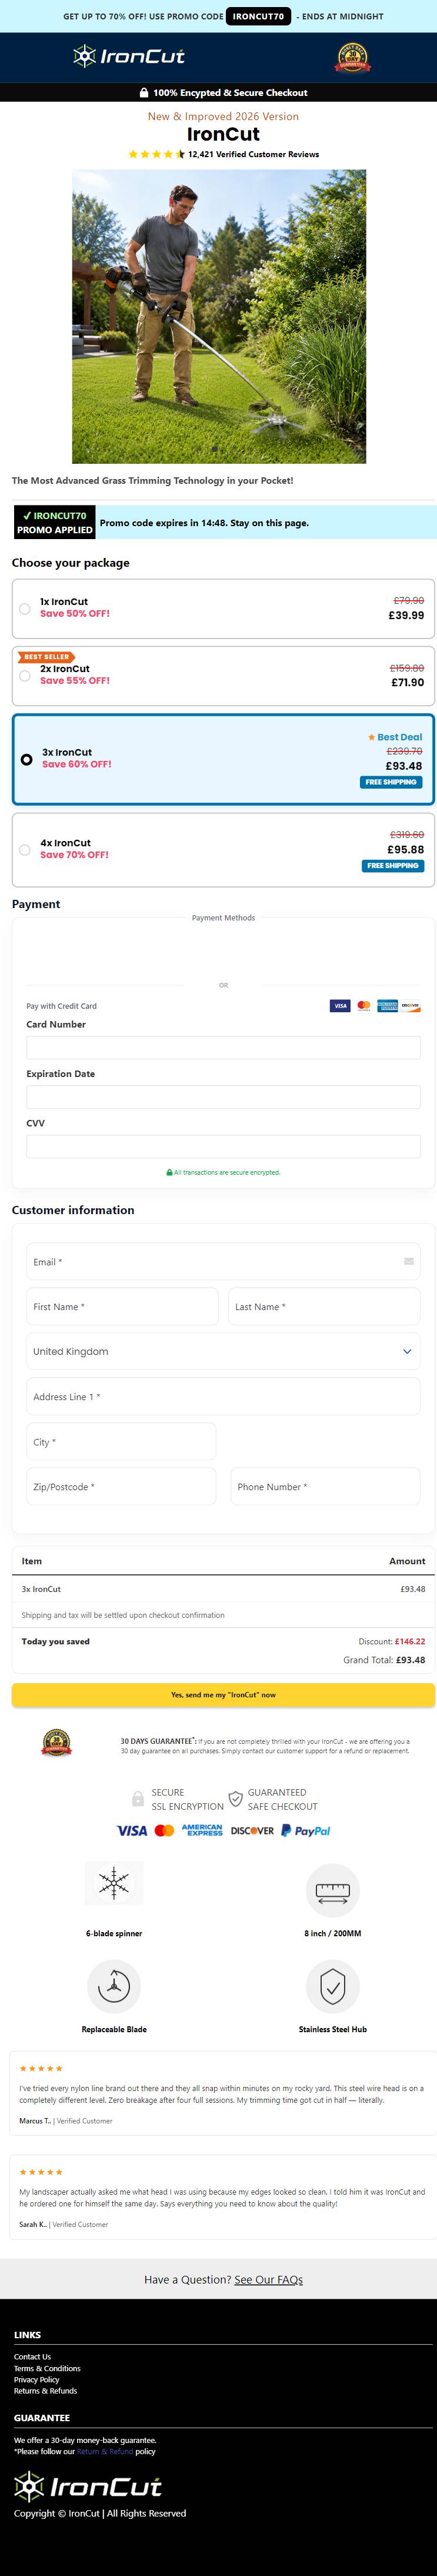This screenshot has width=437, height=2576.
Task: Choose the 4x IronCut package radio
Action: pos(25,849)
